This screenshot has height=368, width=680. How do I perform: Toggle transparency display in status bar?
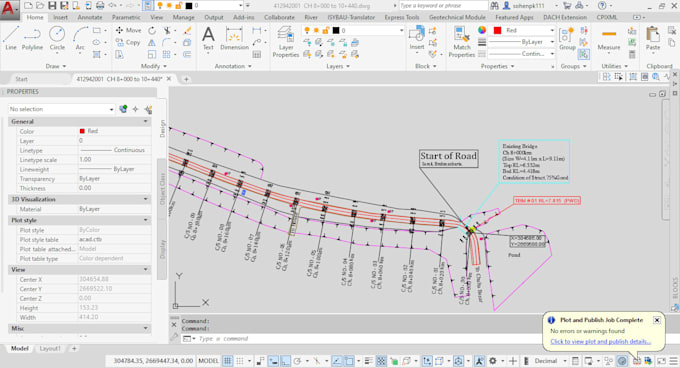[381, 361]
